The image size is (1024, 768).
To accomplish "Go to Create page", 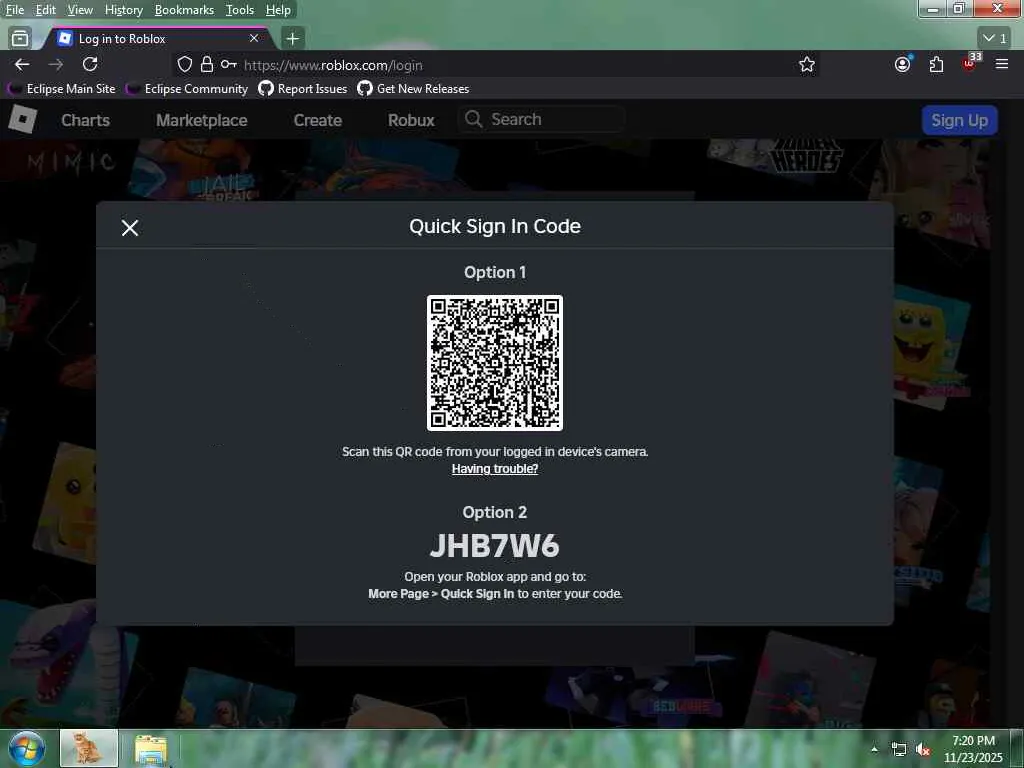I will 318,120.
